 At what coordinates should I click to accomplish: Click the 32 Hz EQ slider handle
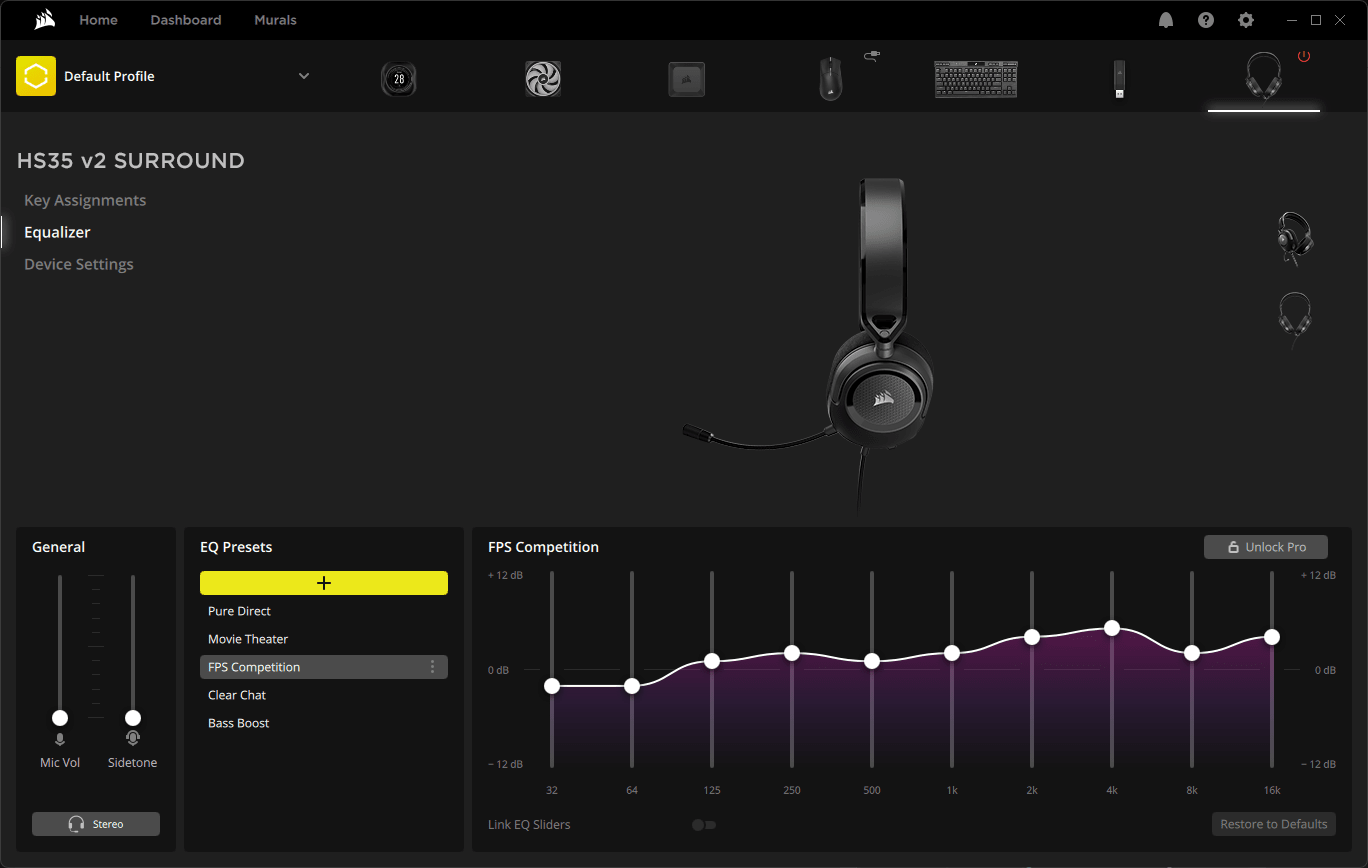click(552, 686)
